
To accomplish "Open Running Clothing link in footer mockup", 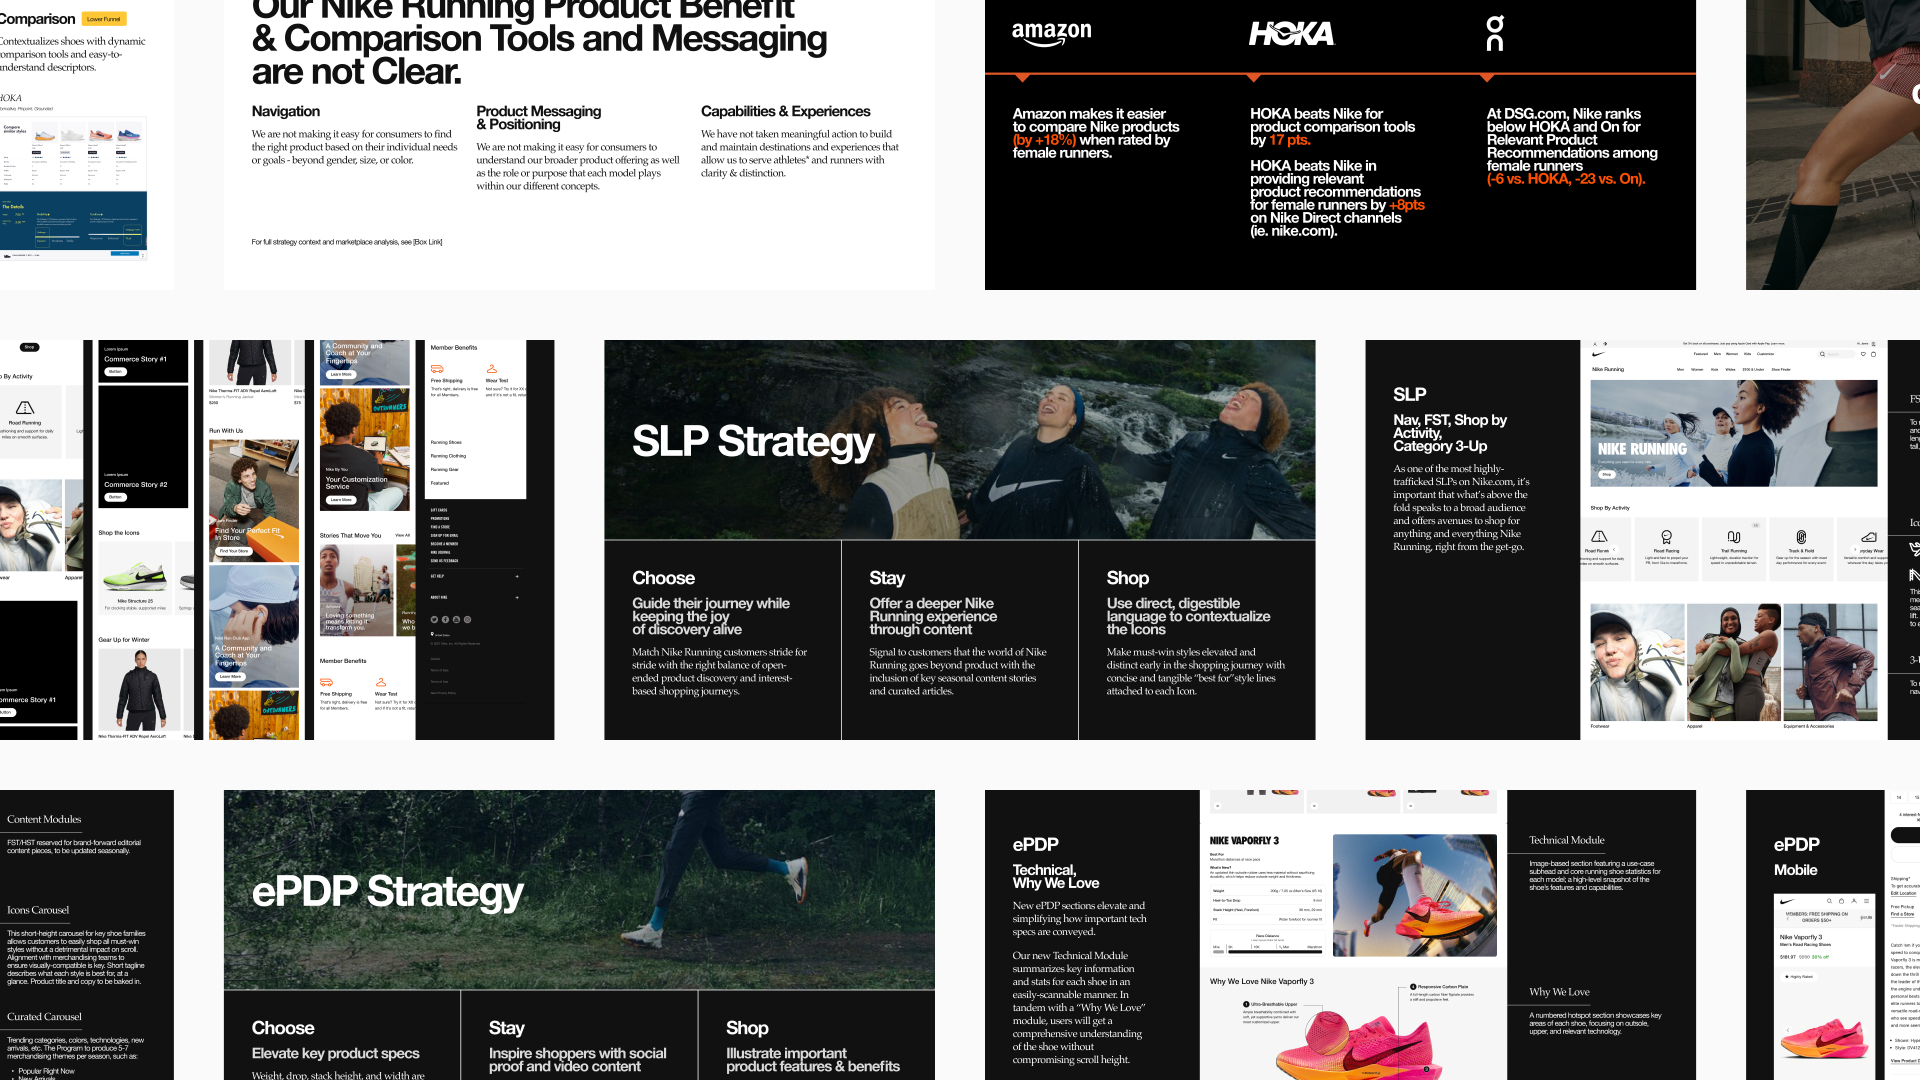I will pos(448,456).
